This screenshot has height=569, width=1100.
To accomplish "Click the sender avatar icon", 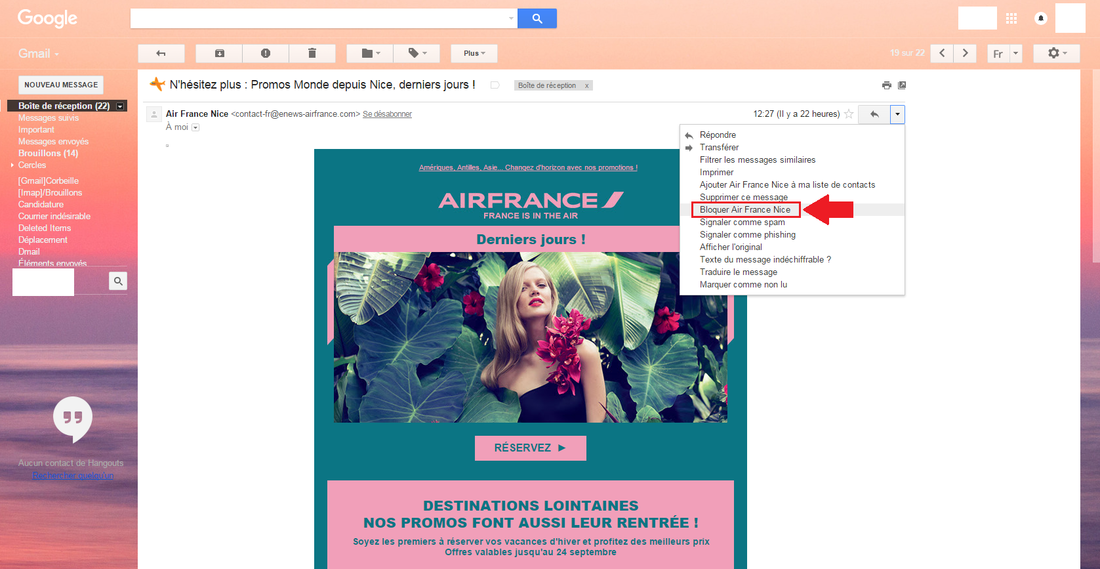I will [x=152, y=114].
